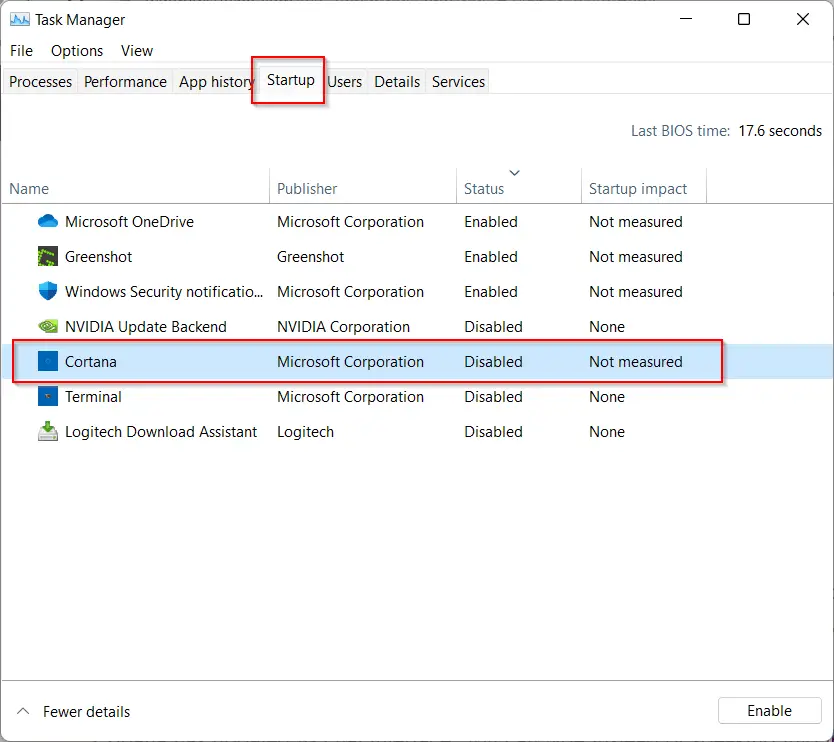The width and height of the screenshot is (834, 742).
Task: Click Enabled status of Microsoft OneDrive
Action: click(x=491, y=221)
